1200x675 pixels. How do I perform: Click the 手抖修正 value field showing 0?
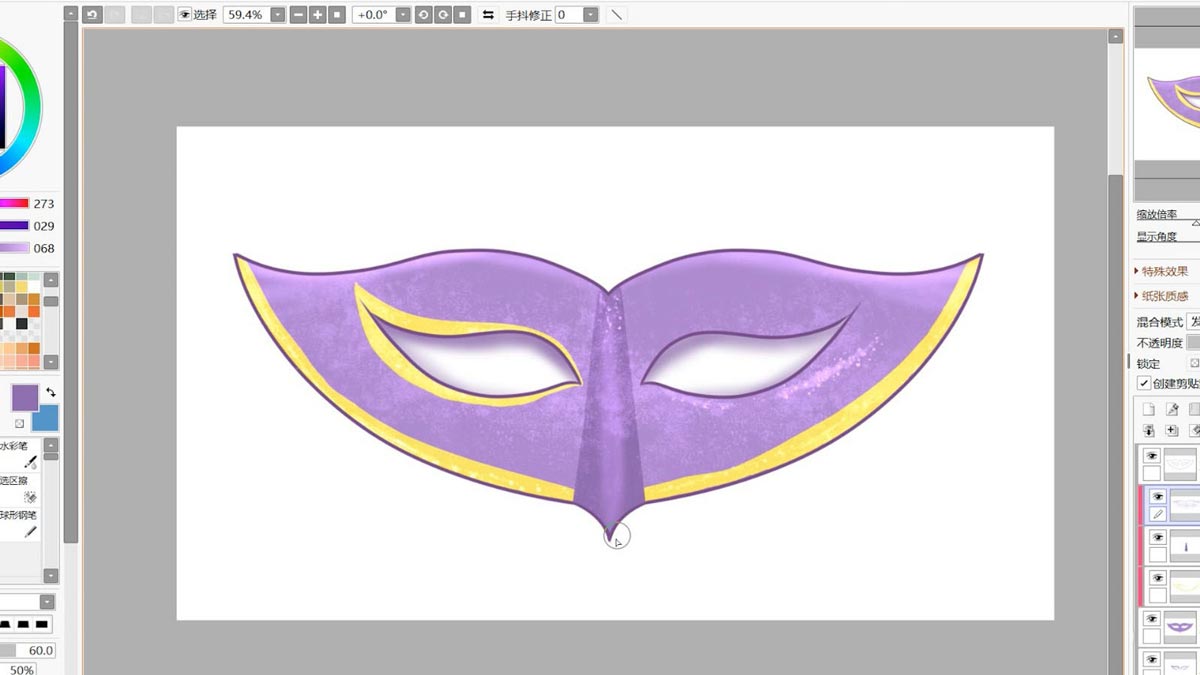coord(568,15)
